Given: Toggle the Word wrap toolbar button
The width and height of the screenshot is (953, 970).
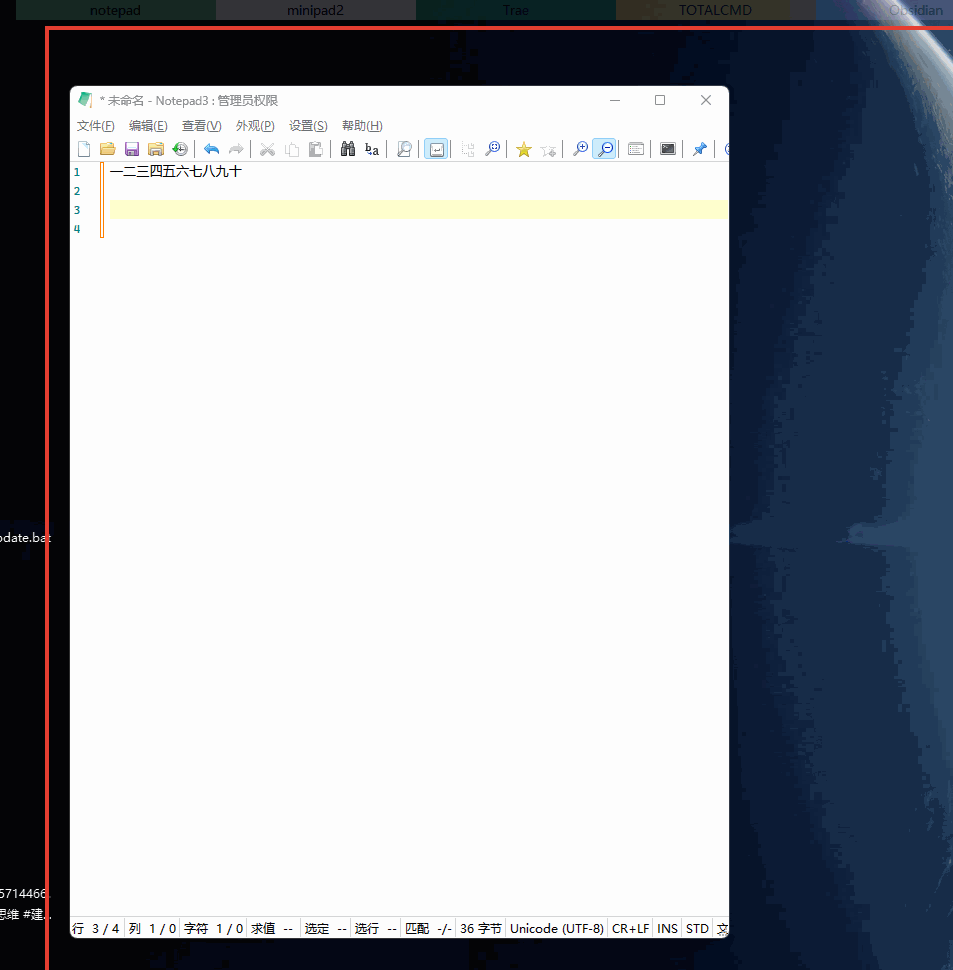Looking at the screenshot, I should pyautogui.click(x=436, y=149).
